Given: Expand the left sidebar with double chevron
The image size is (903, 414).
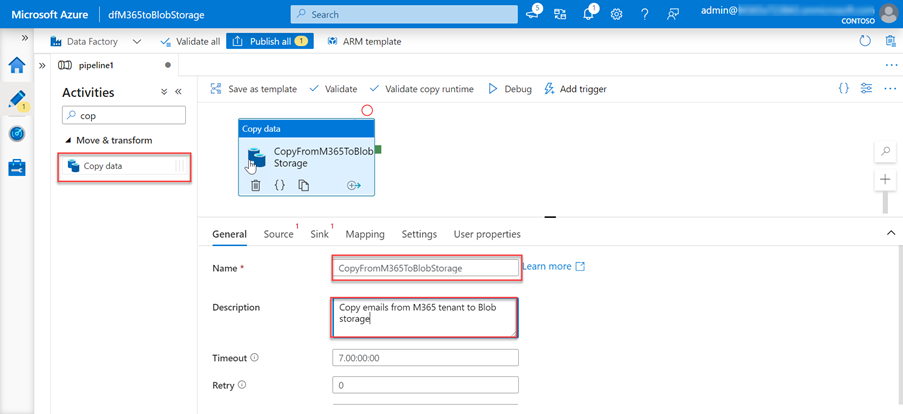Looking at the screenshot, I should coord(25,37).
